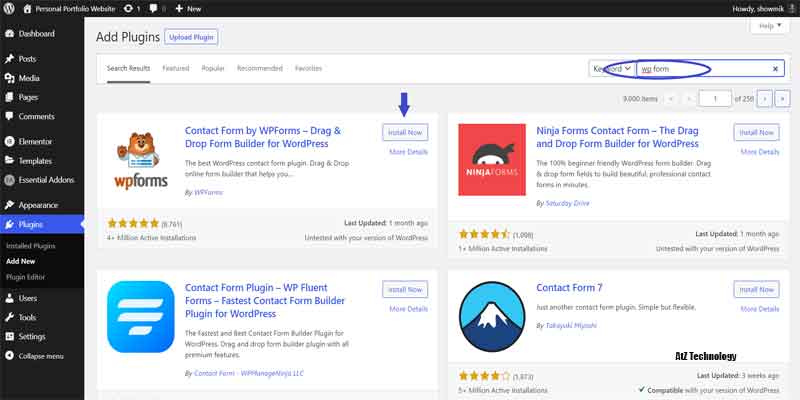800x400 pixels.
Task: Go to the next results page
Action: pos(764,98)
